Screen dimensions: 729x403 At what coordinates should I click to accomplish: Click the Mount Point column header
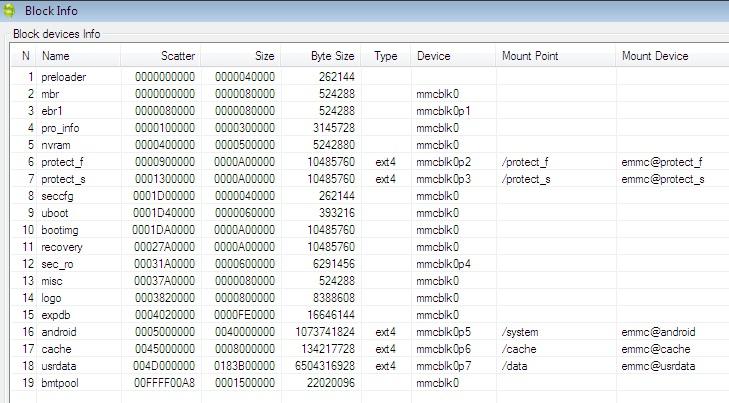[x=556, y=56]
